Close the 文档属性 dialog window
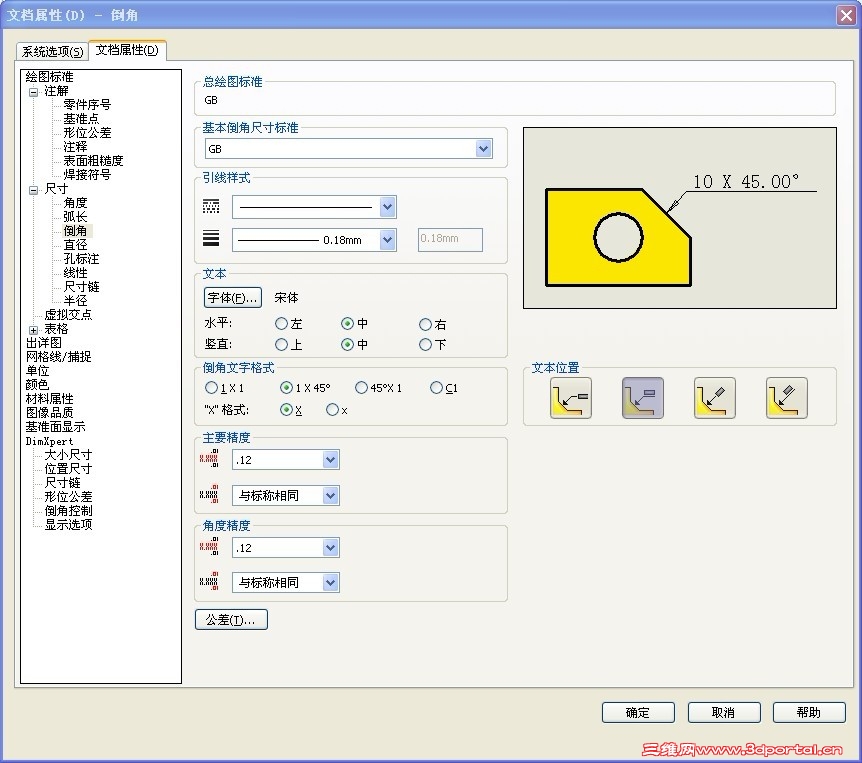This screenshot has height=763, width=862. pos(846,15)
